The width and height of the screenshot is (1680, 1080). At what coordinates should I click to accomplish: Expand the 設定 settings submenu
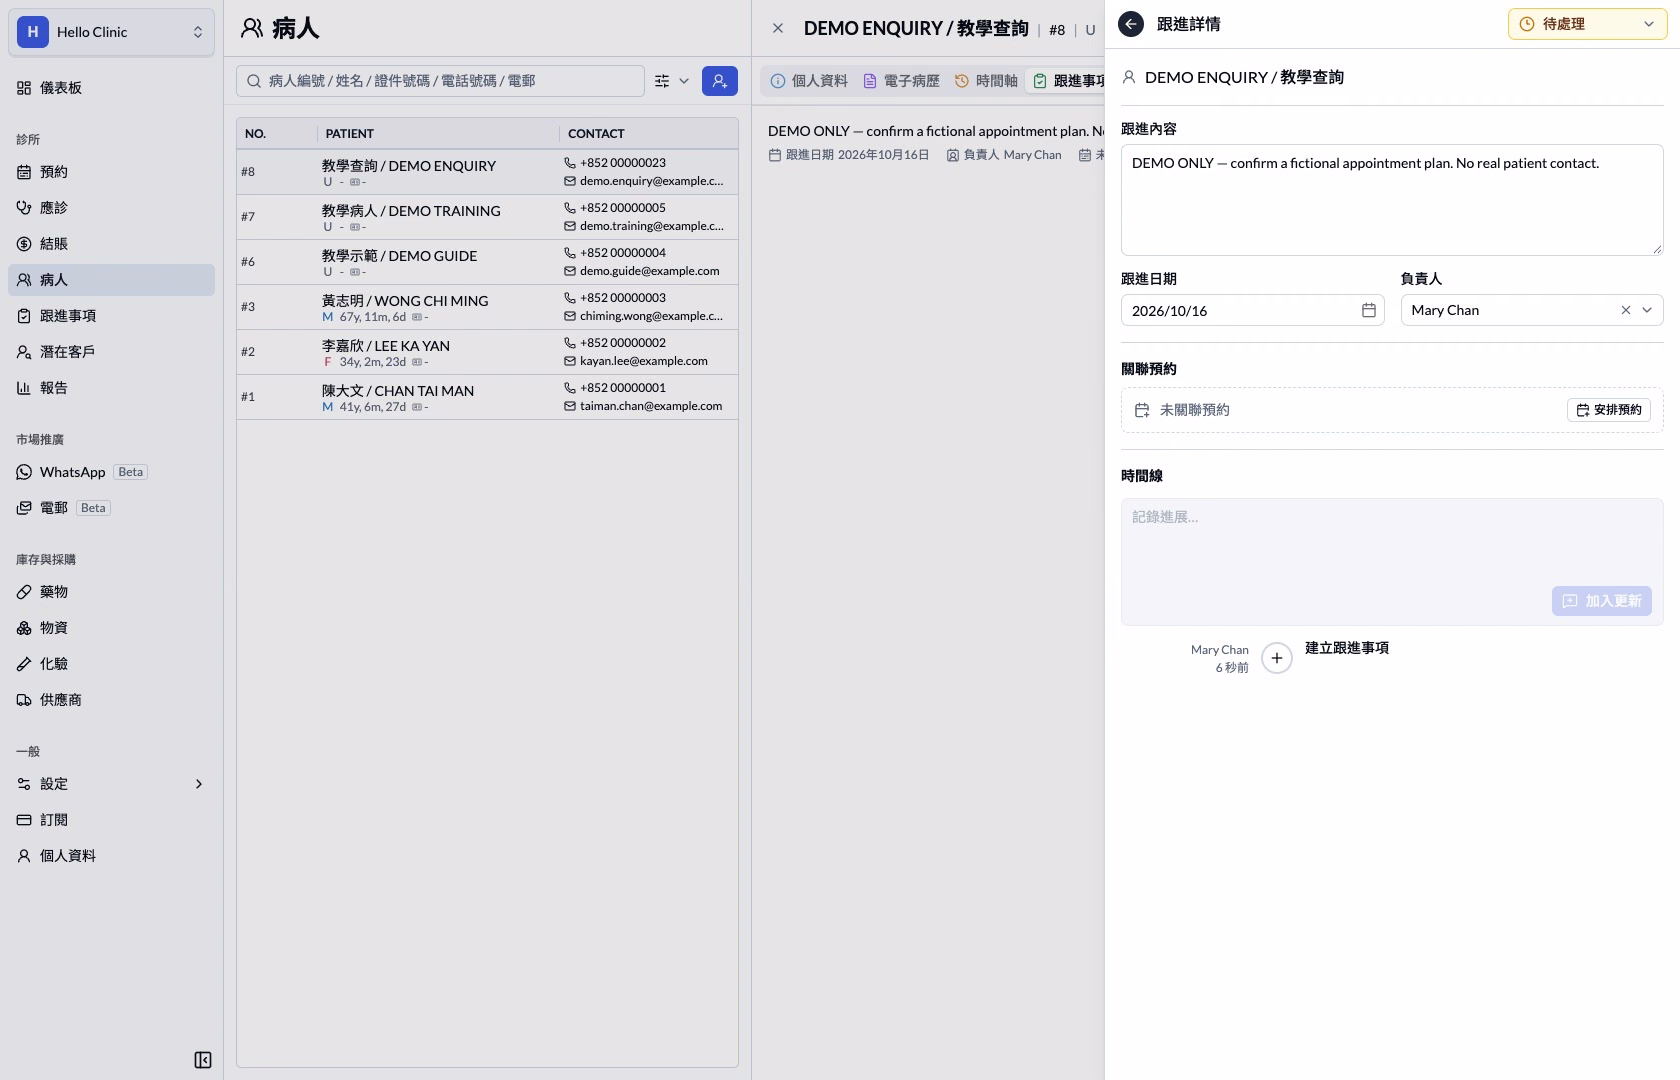[x=111, y=784]
